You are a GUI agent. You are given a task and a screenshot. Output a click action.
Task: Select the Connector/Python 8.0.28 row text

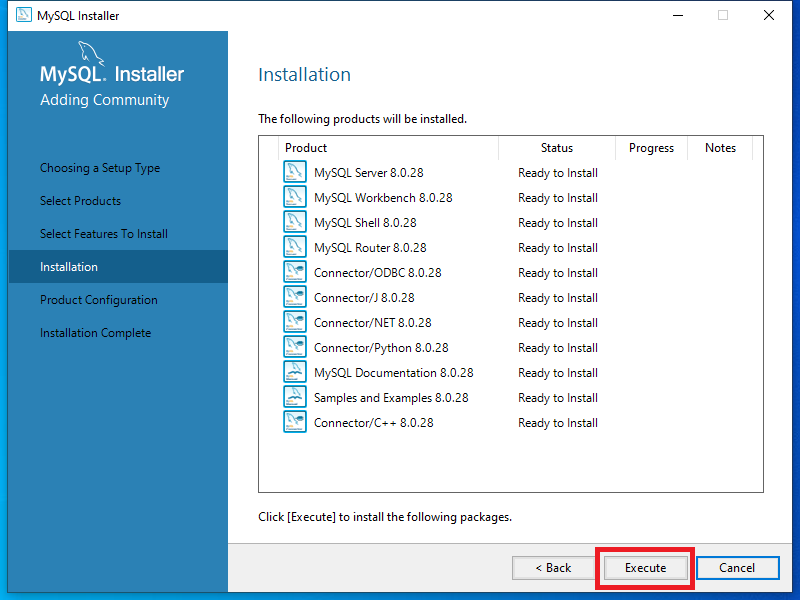pyautogui.click(x=382, y=347)
